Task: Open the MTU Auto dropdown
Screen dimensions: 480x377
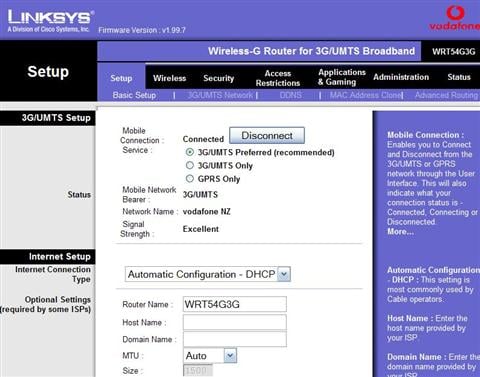Action: coord(210,356)
